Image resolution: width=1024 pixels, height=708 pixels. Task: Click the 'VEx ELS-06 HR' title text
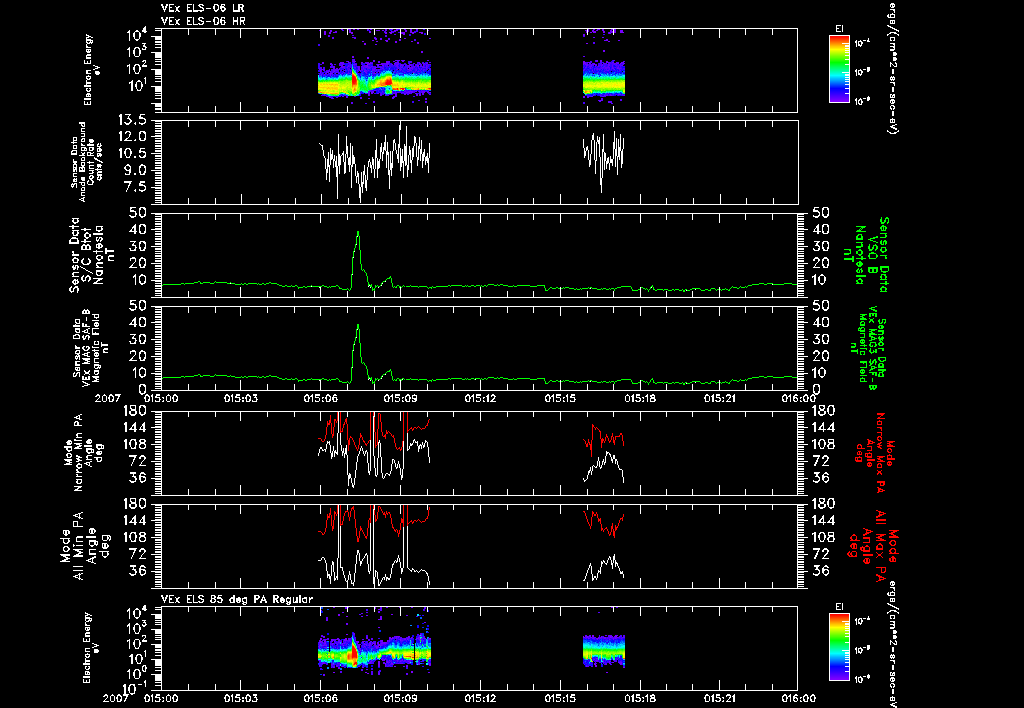point(203,21)
